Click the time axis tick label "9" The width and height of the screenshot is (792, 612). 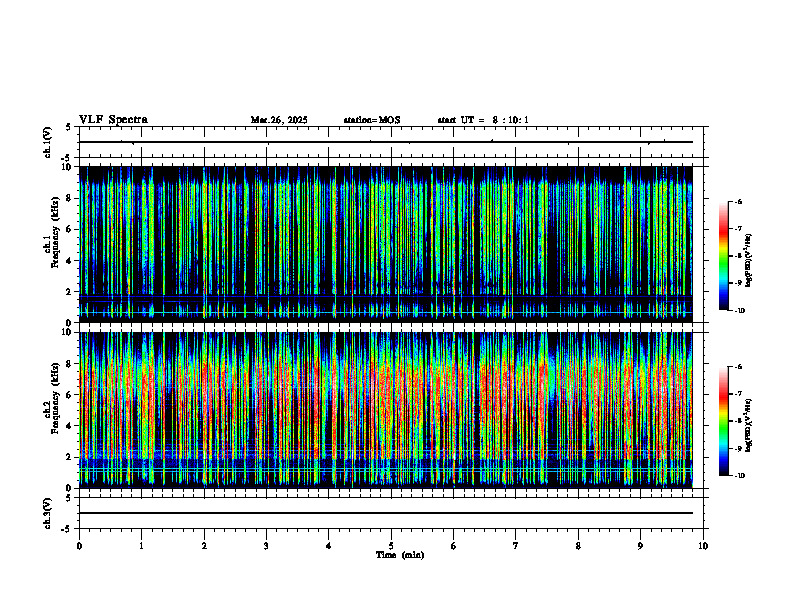[x=640, y=546]
